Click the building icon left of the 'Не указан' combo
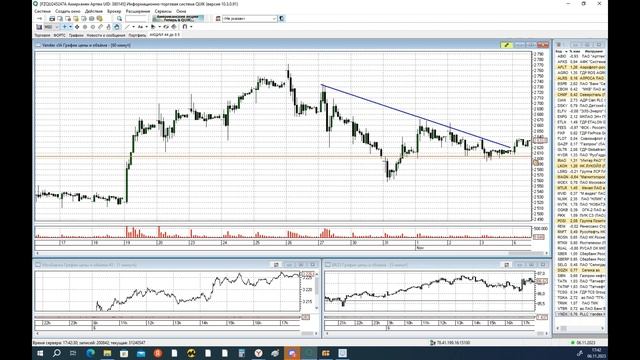Viewport: 640px width, 360px height. (x=218, y=19)
